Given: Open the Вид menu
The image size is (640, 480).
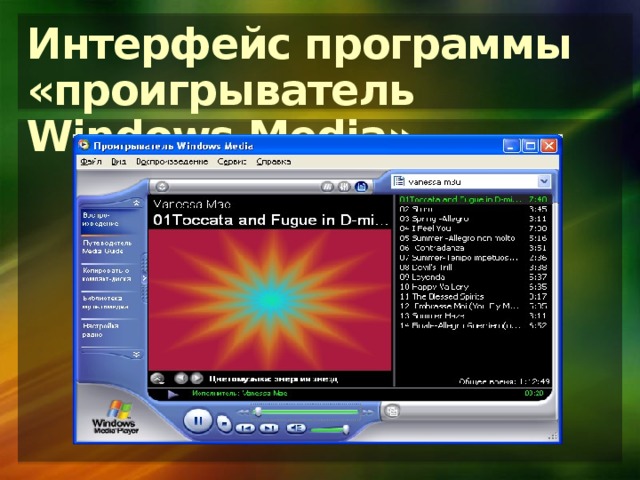Looking at the screenshot, I should click(118, 162).
